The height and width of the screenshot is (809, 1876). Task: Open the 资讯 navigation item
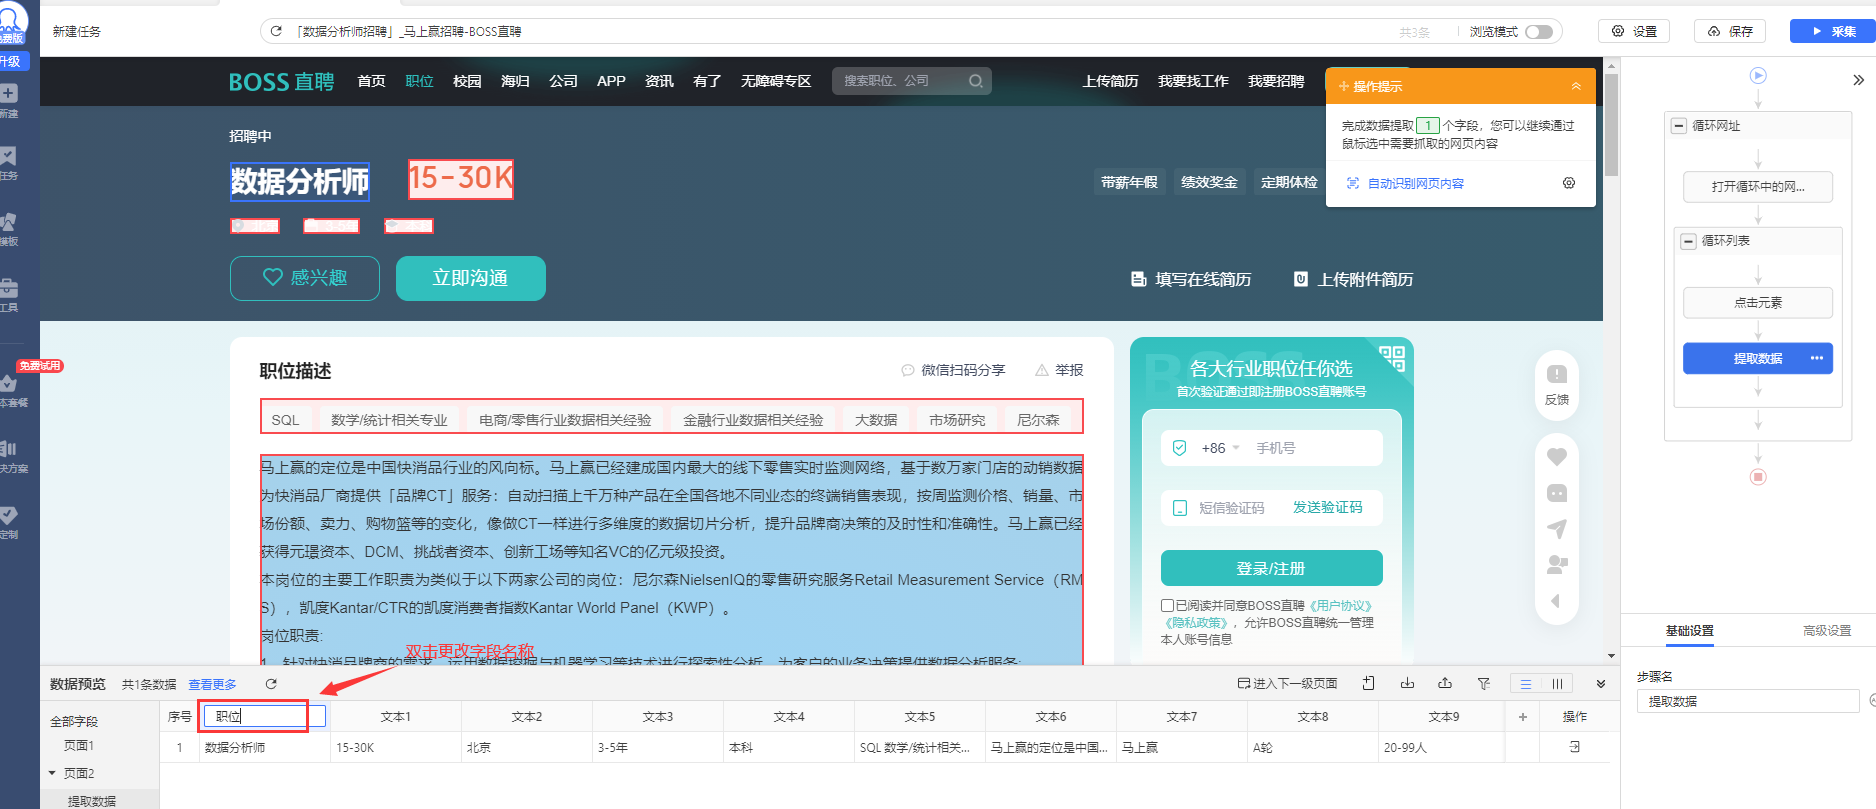pos(659,81)
